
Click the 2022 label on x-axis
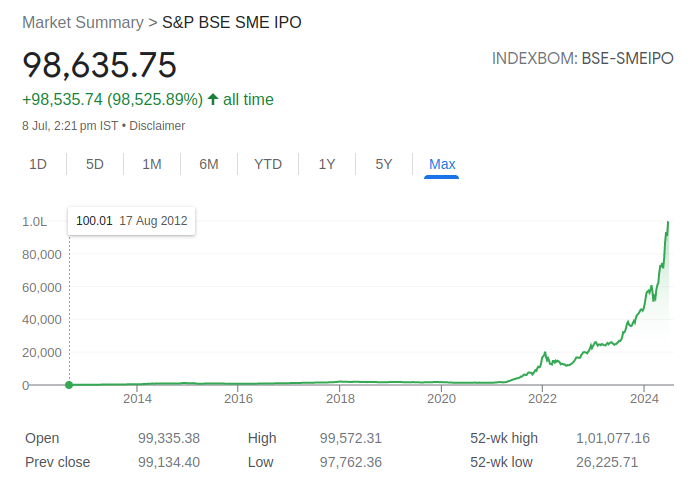tap(542, 400)
